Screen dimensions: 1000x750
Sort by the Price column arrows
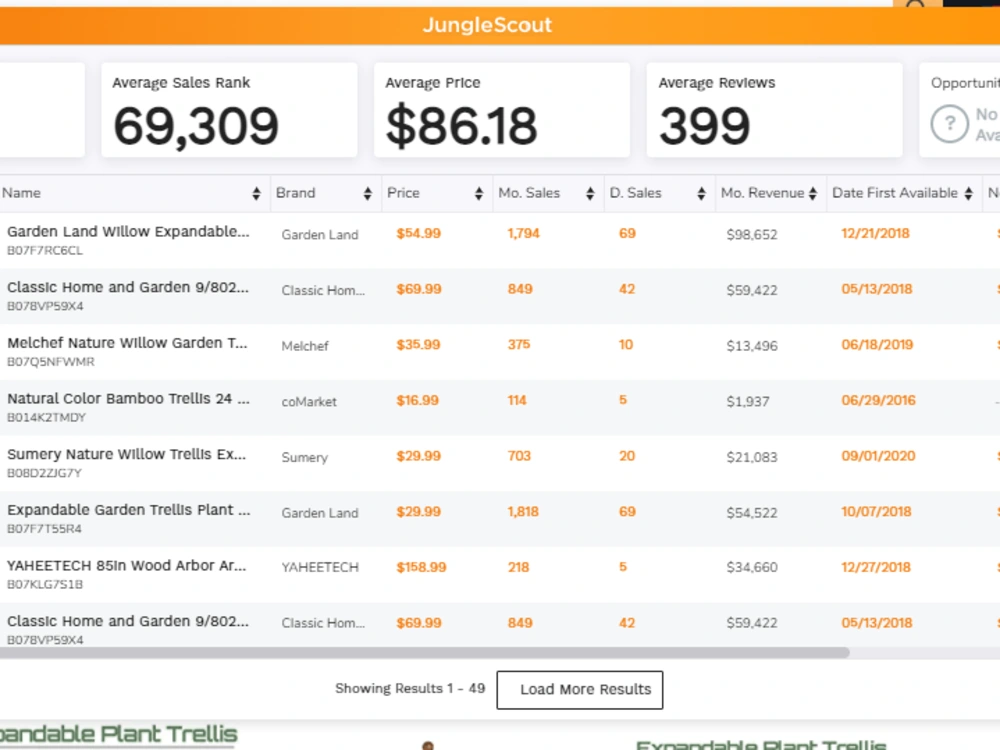[x=479, y=194]
